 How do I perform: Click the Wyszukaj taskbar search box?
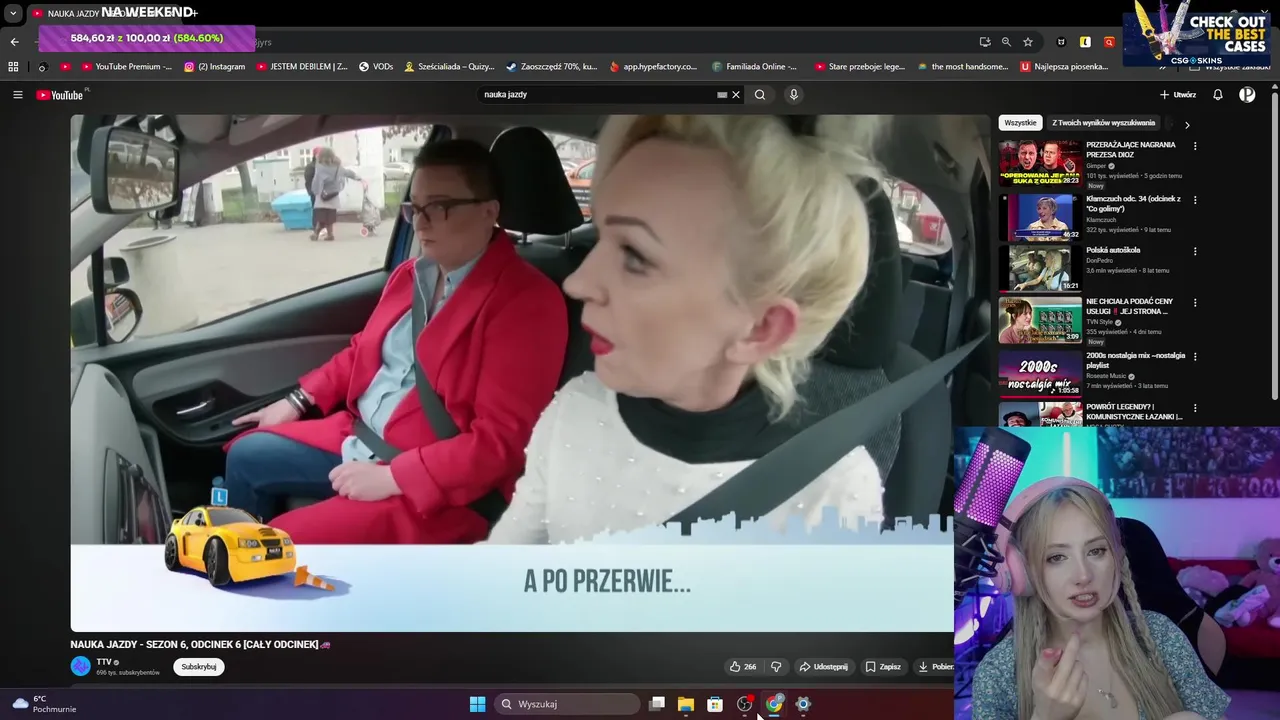click(567, 704)
